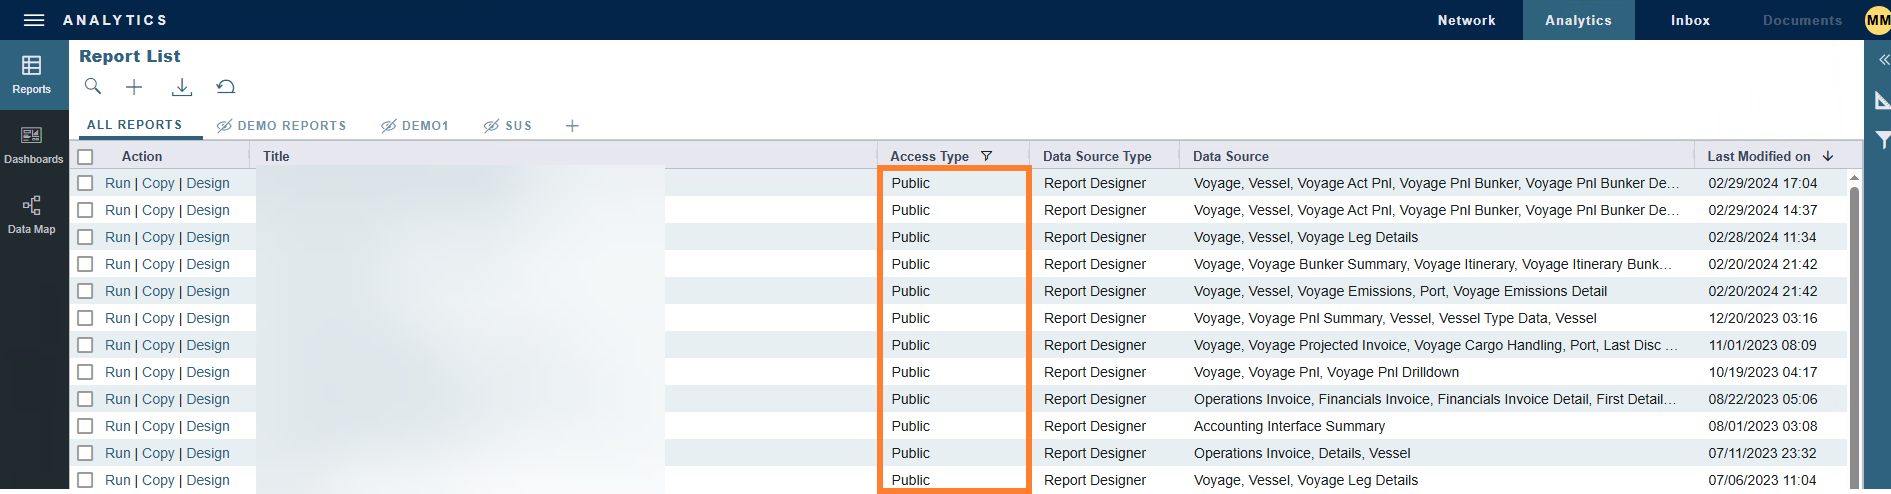Expand the right side panel chevron
Screen dimensions: 1891x494
pyautogui.click(x=1883, y=60)
